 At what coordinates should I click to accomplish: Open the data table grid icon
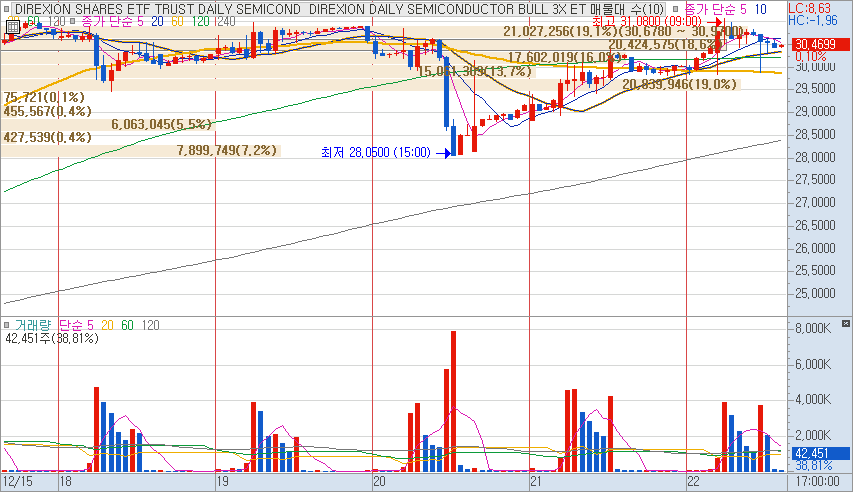[x=13, y=27]
